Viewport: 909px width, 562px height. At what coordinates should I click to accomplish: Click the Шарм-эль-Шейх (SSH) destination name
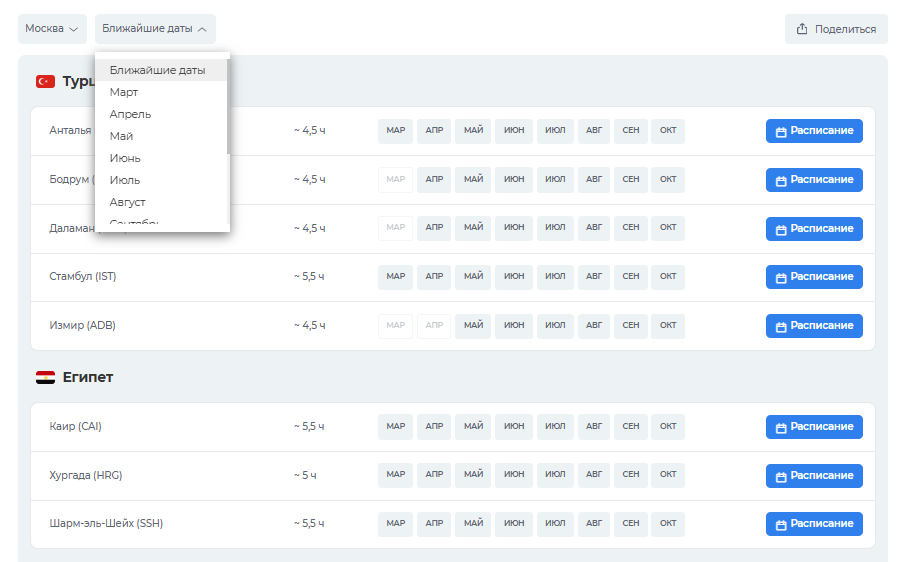coord(106,523)
